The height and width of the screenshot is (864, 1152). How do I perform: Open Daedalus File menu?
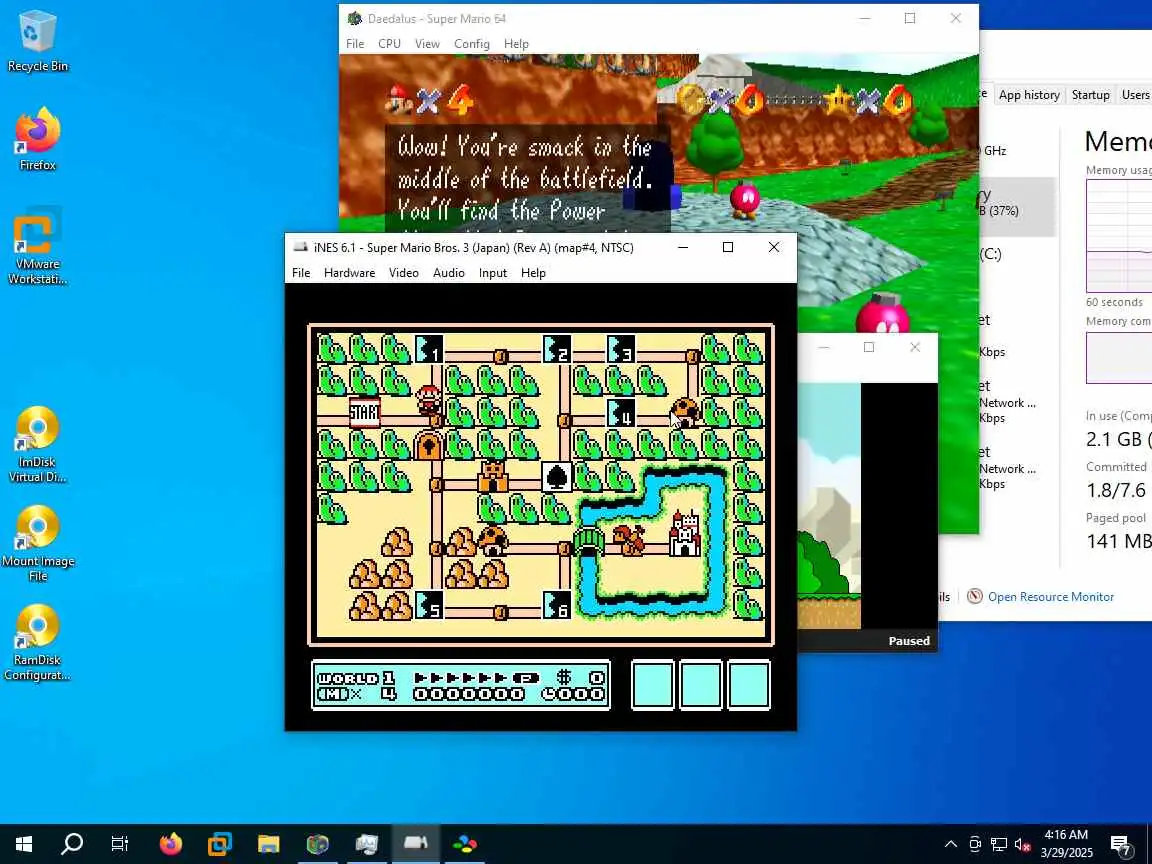tap(355, 44)
